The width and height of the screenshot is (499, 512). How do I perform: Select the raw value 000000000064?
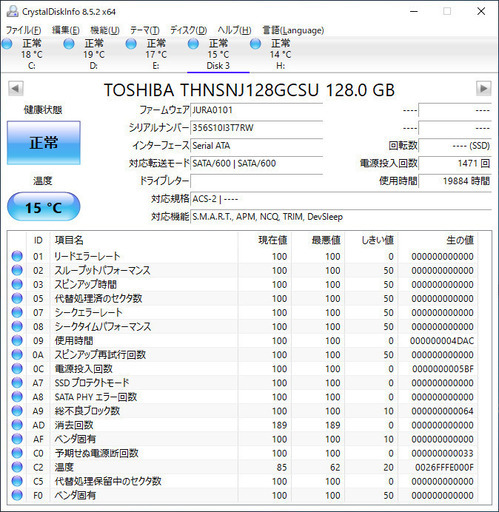pyautogui.click(x=442, y=411)
